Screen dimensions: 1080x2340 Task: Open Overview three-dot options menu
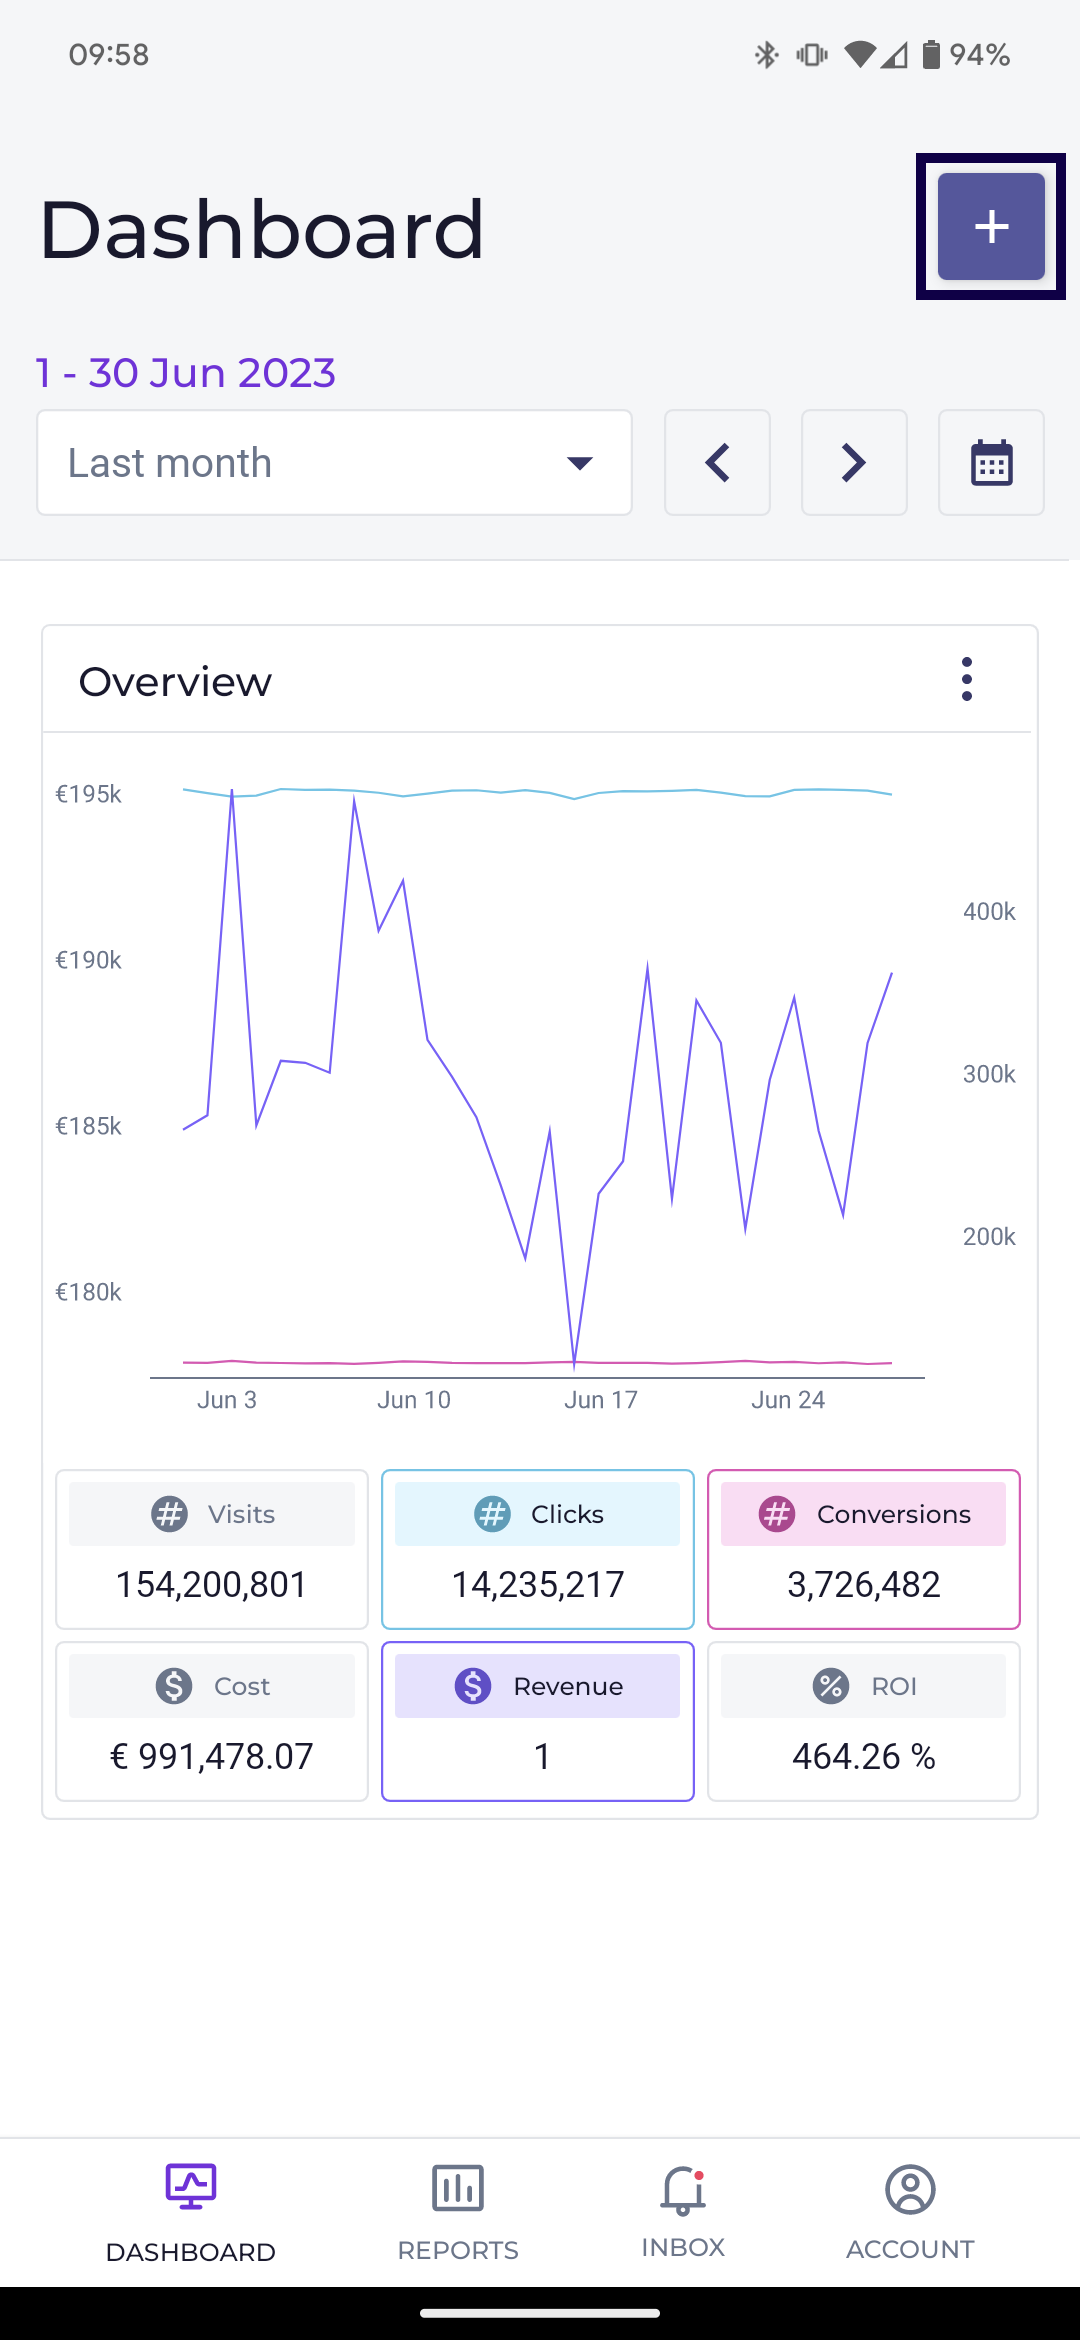point(966,680)
